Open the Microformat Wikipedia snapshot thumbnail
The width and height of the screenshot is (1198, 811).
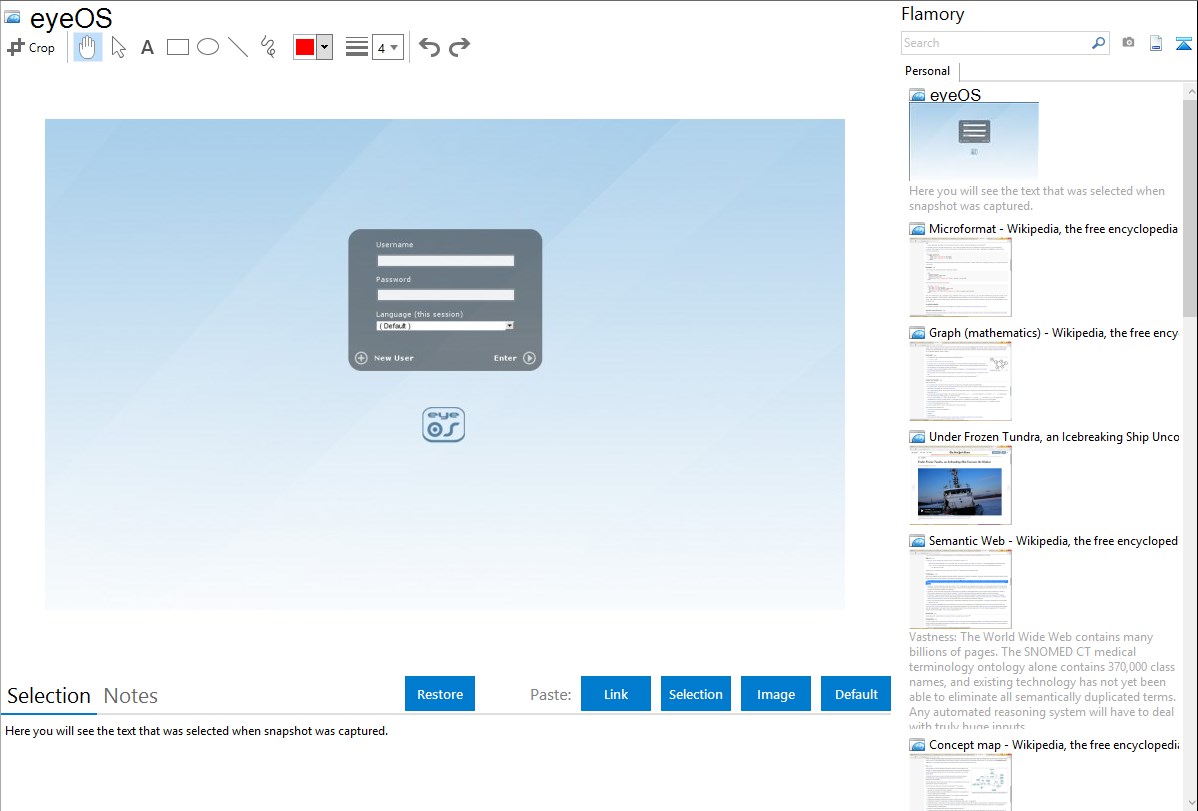960,277
